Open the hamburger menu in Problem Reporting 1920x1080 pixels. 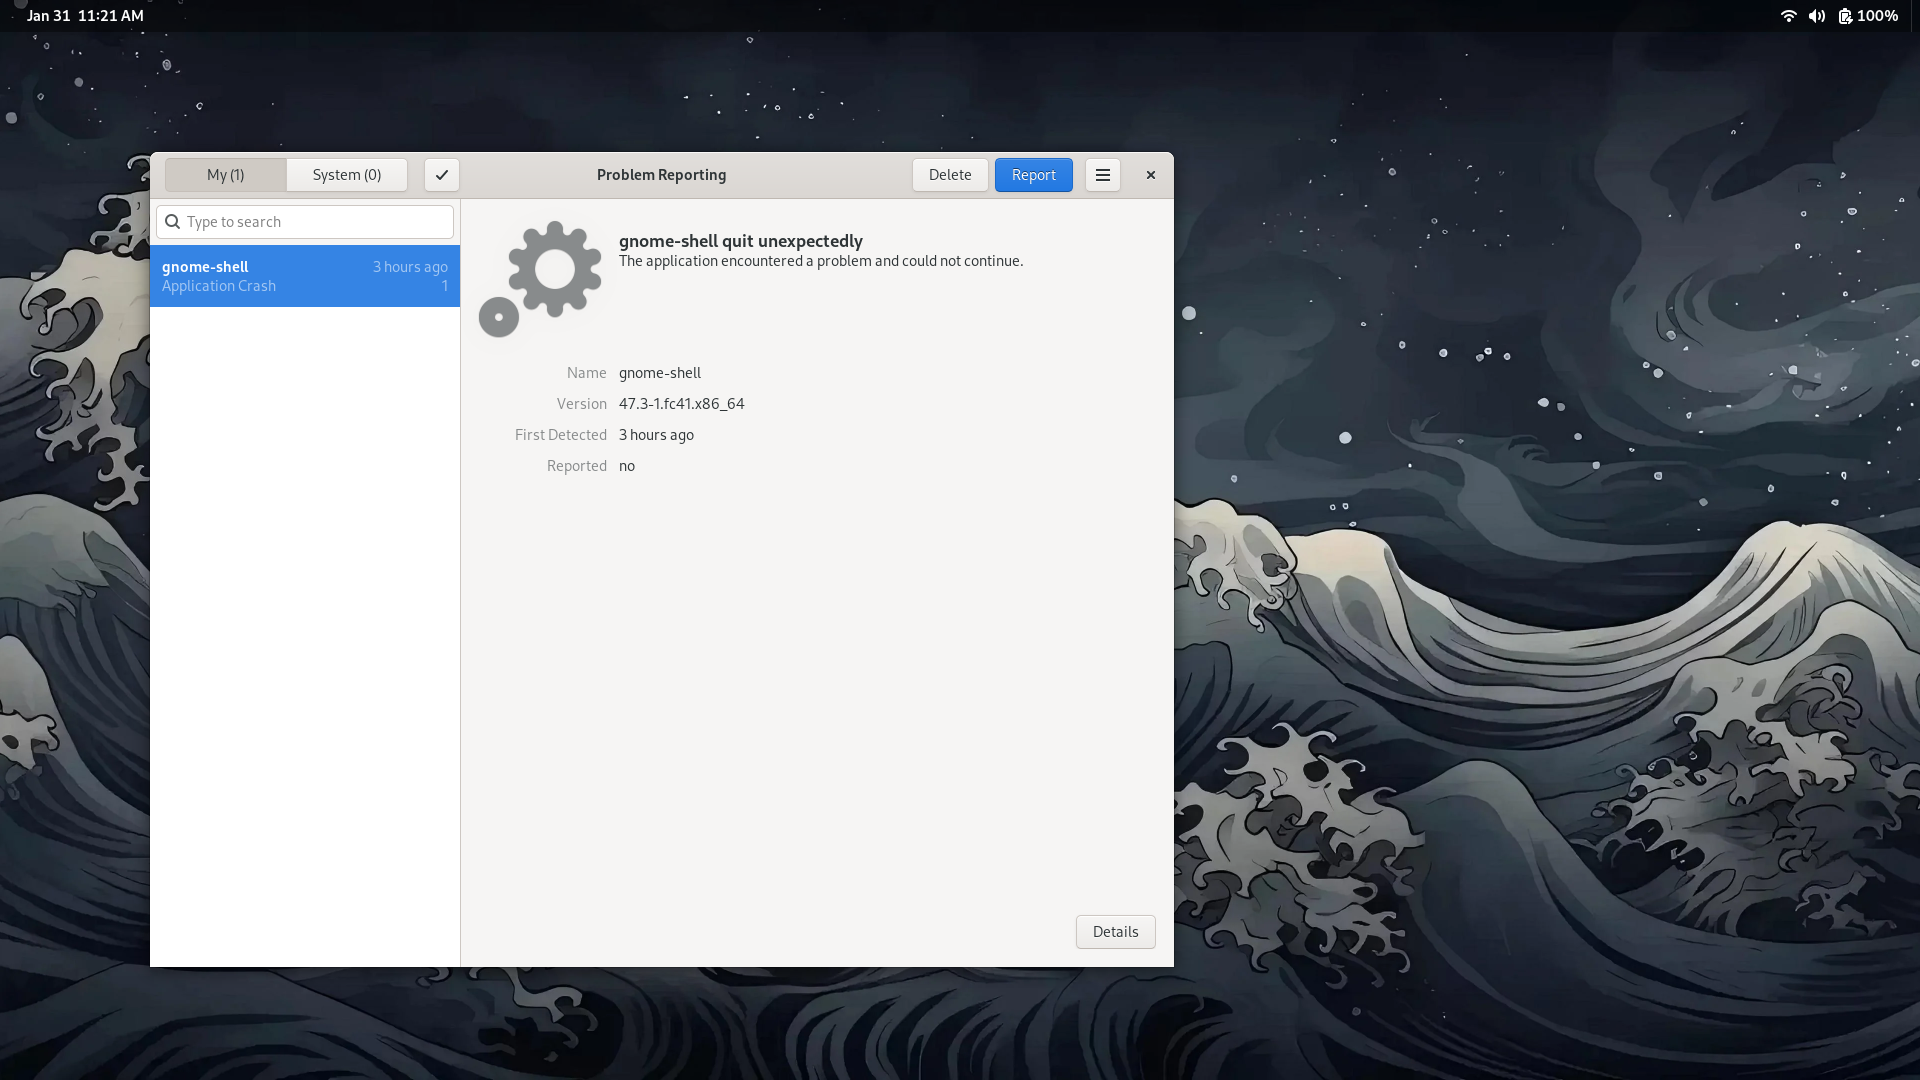pos(1102,175)
